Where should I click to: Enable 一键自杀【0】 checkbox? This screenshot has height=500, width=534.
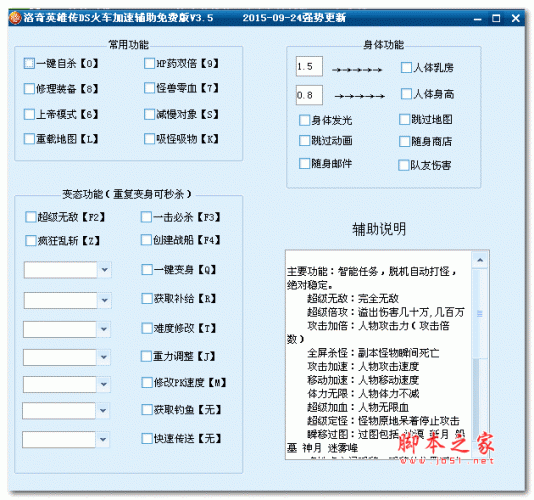point(29,63)
